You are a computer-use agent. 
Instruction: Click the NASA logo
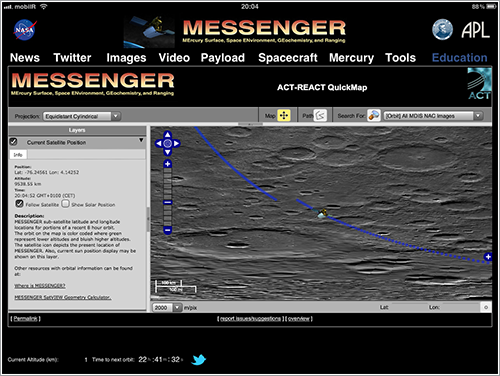25,30
